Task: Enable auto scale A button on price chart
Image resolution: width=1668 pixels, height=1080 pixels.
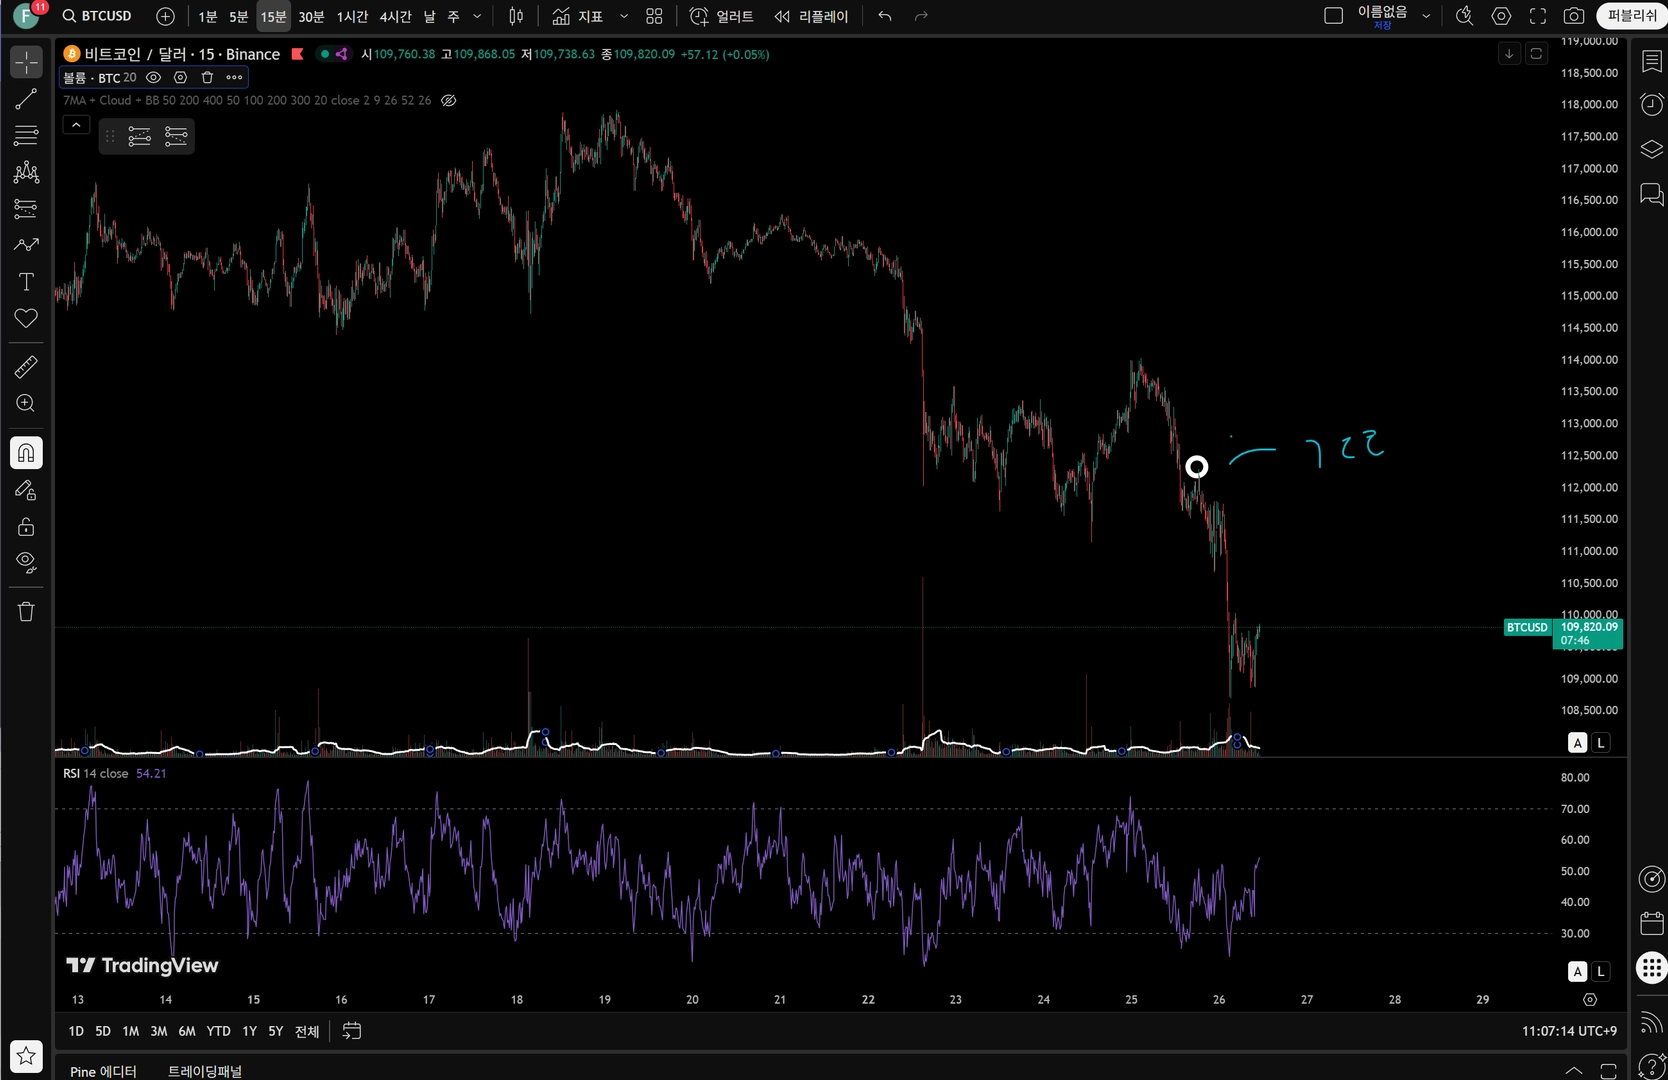Action: [1577, 742]
